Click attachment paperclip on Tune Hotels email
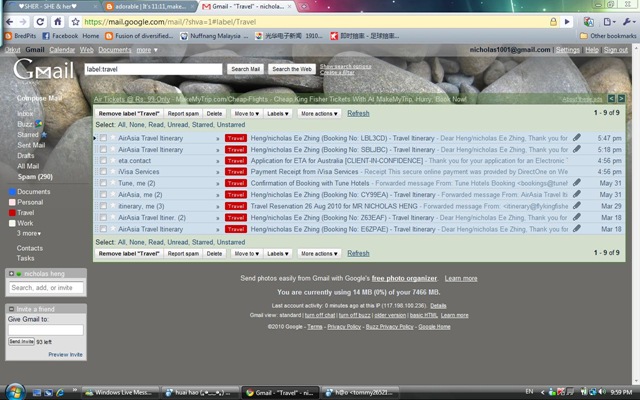 tap(576, 183)
